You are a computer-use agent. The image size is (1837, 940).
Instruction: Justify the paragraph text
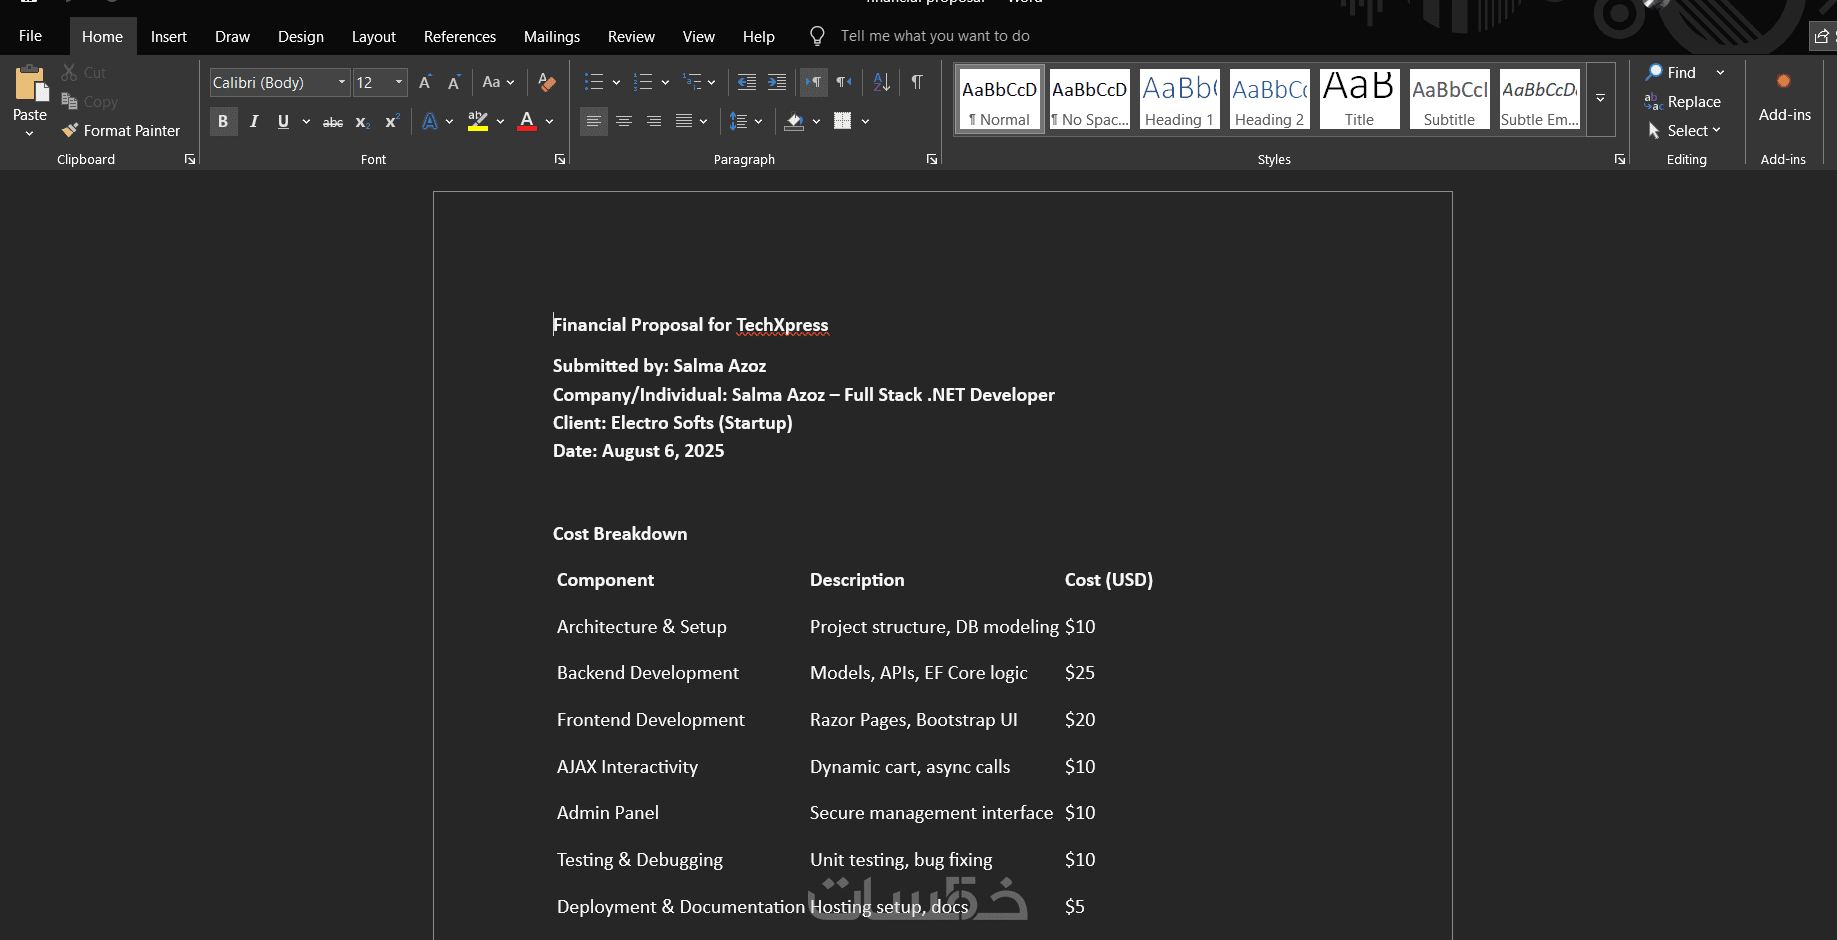[684, 122]
